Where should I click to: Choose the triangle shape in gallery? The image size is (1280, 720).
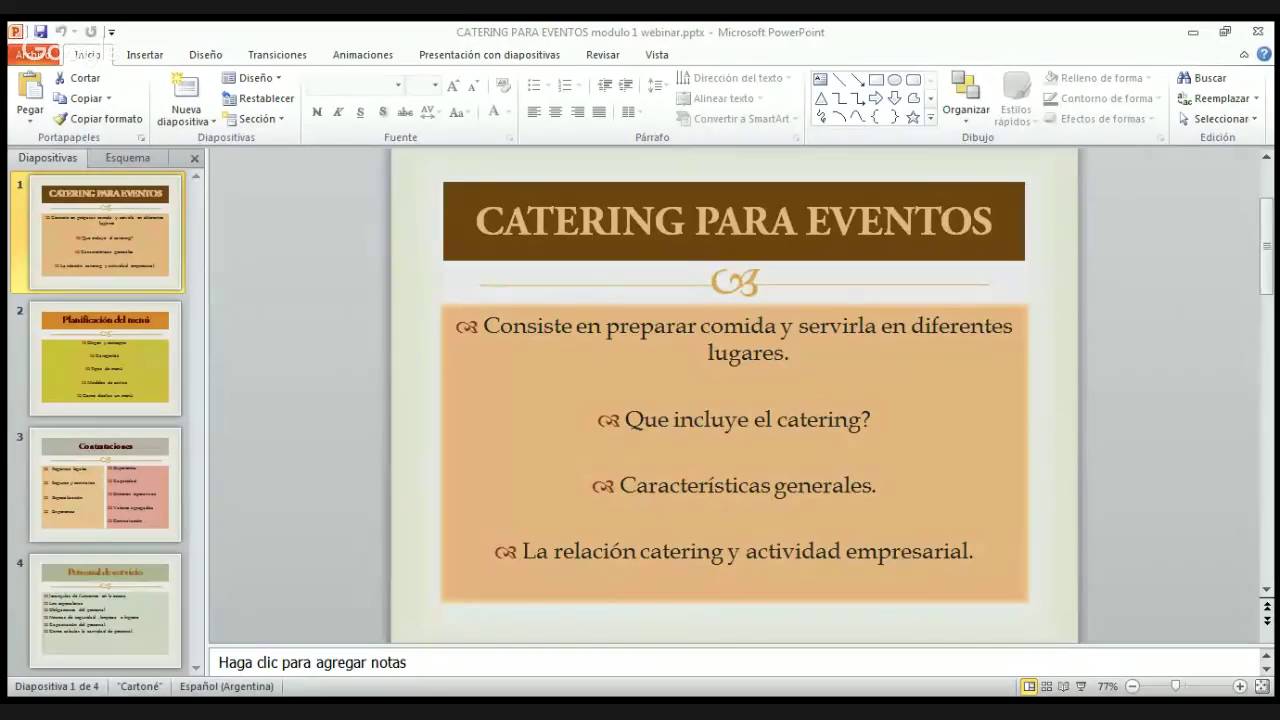(820, 98)
